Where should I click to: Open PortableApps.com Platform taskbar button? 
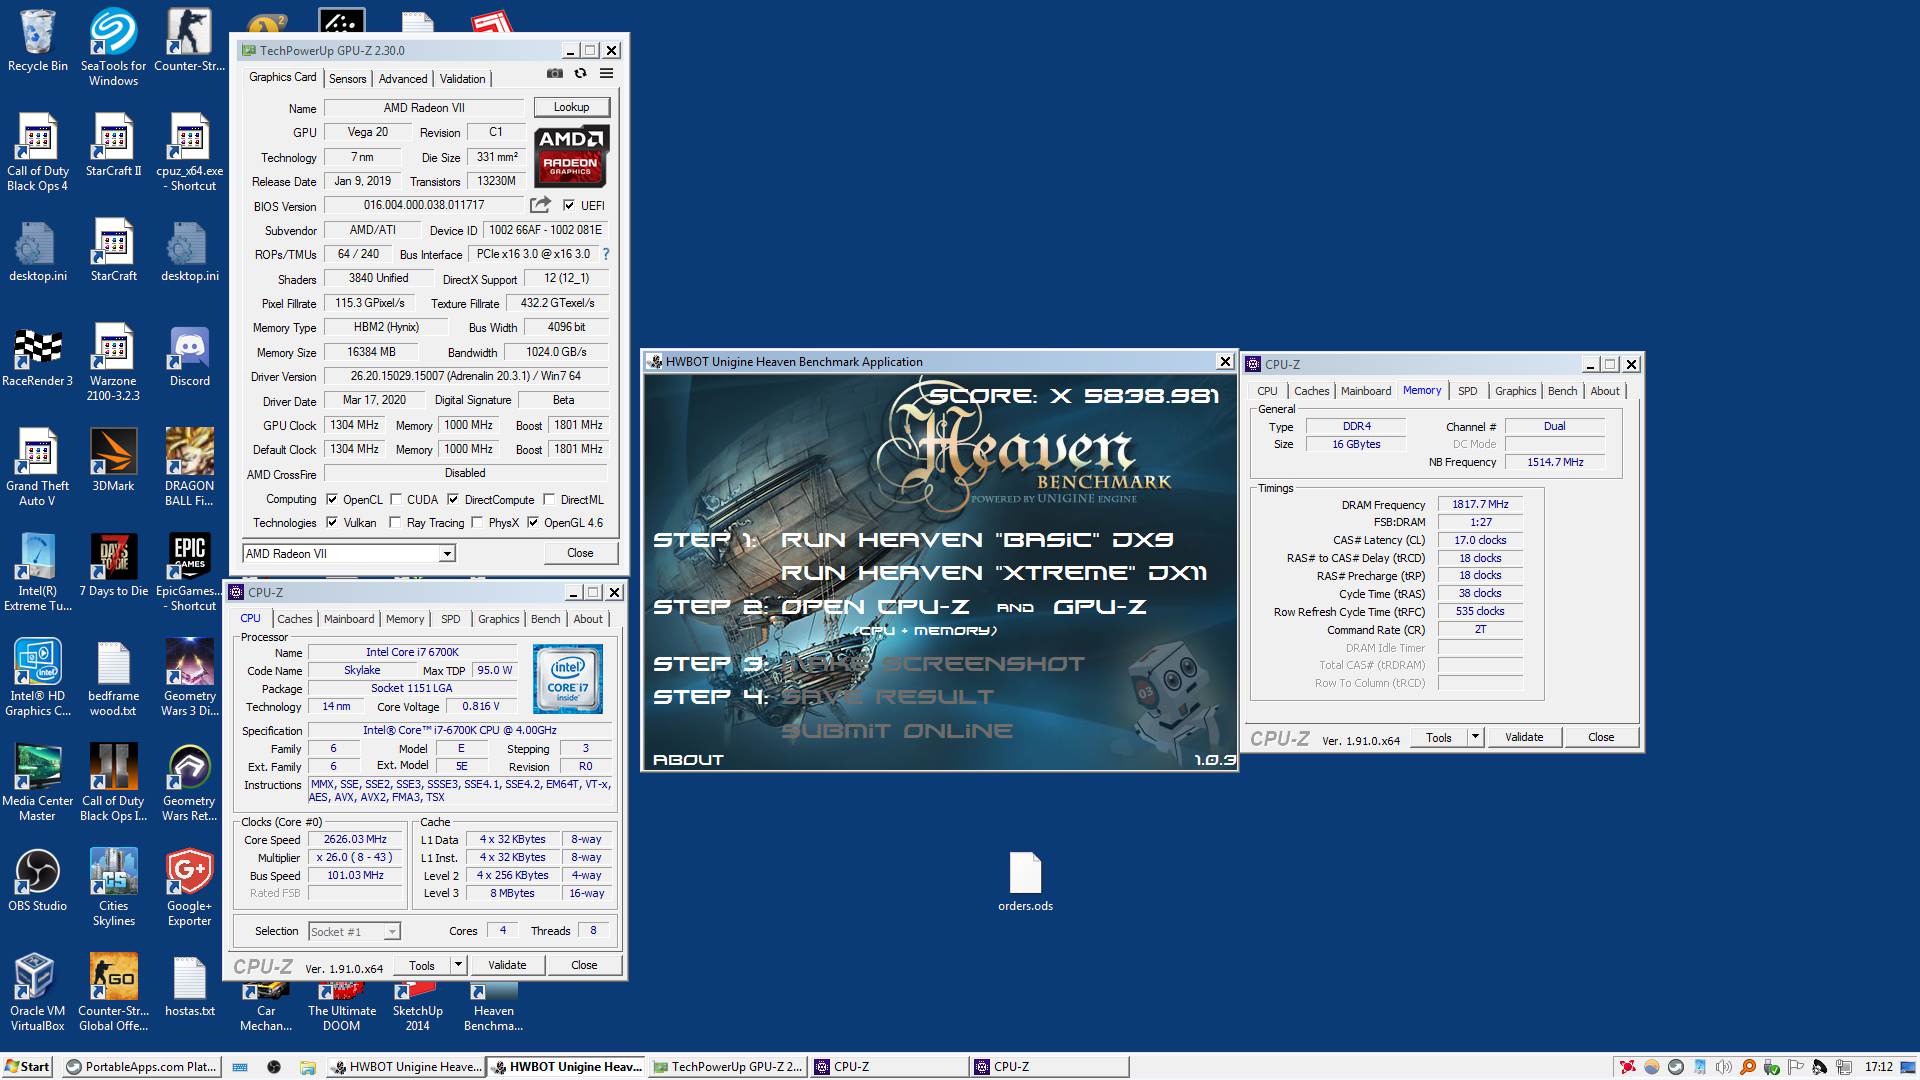click(142, 1066)
